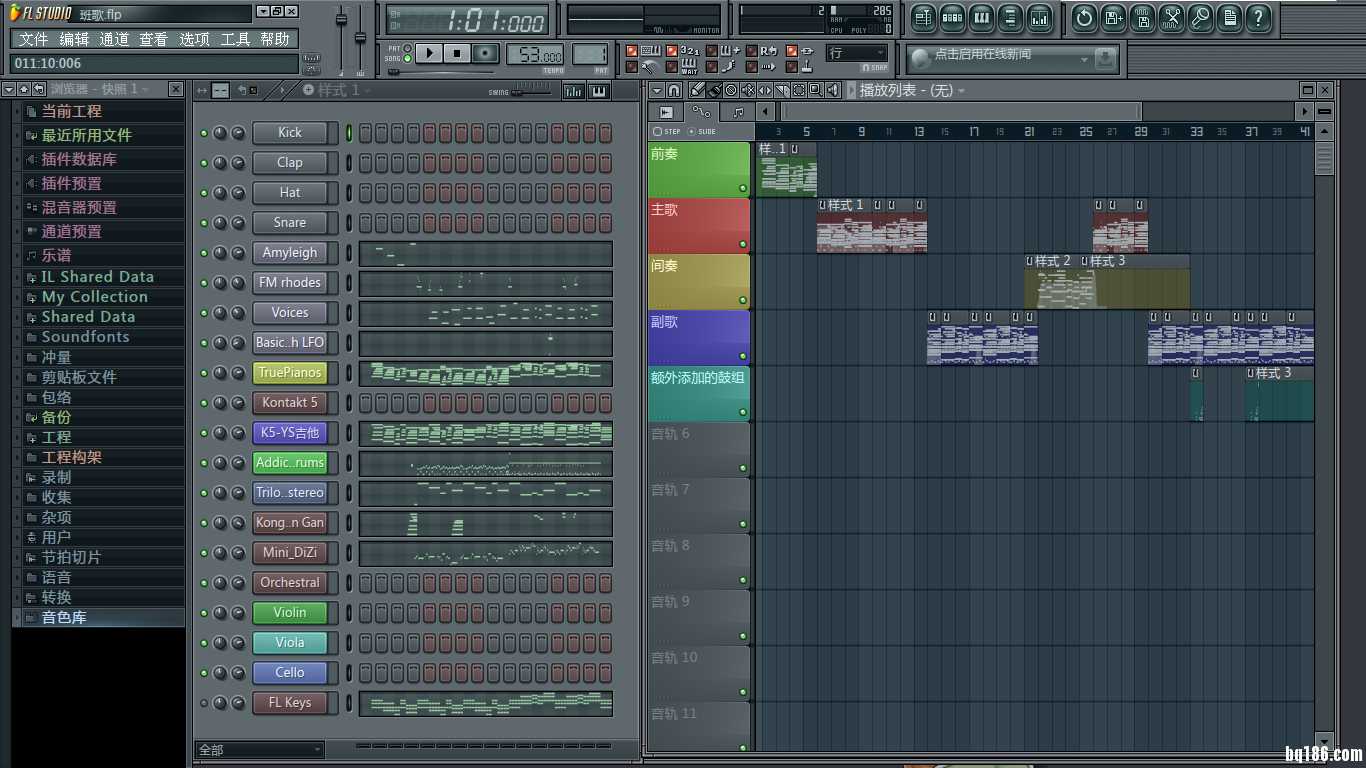
Task: Open the Mixer window icon
Action: tap(1039, 17)
